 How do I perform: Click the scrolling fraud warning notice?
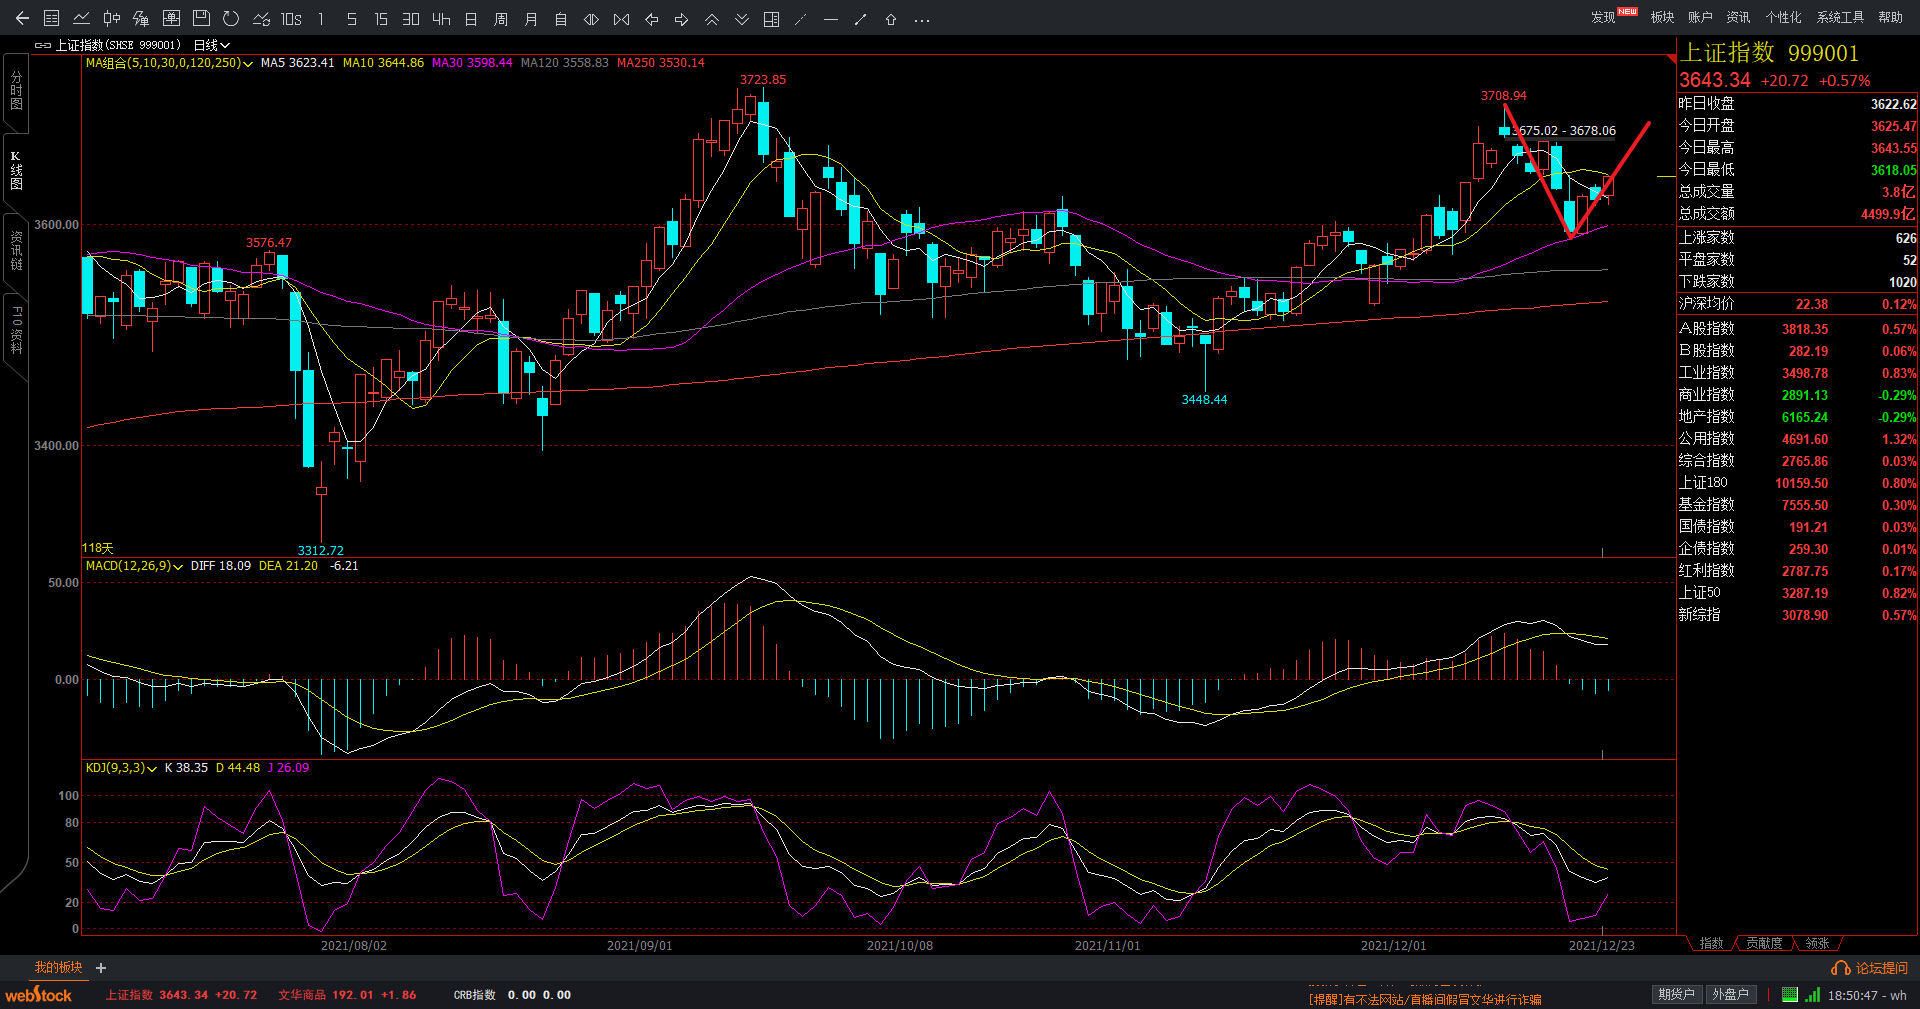1425,999
